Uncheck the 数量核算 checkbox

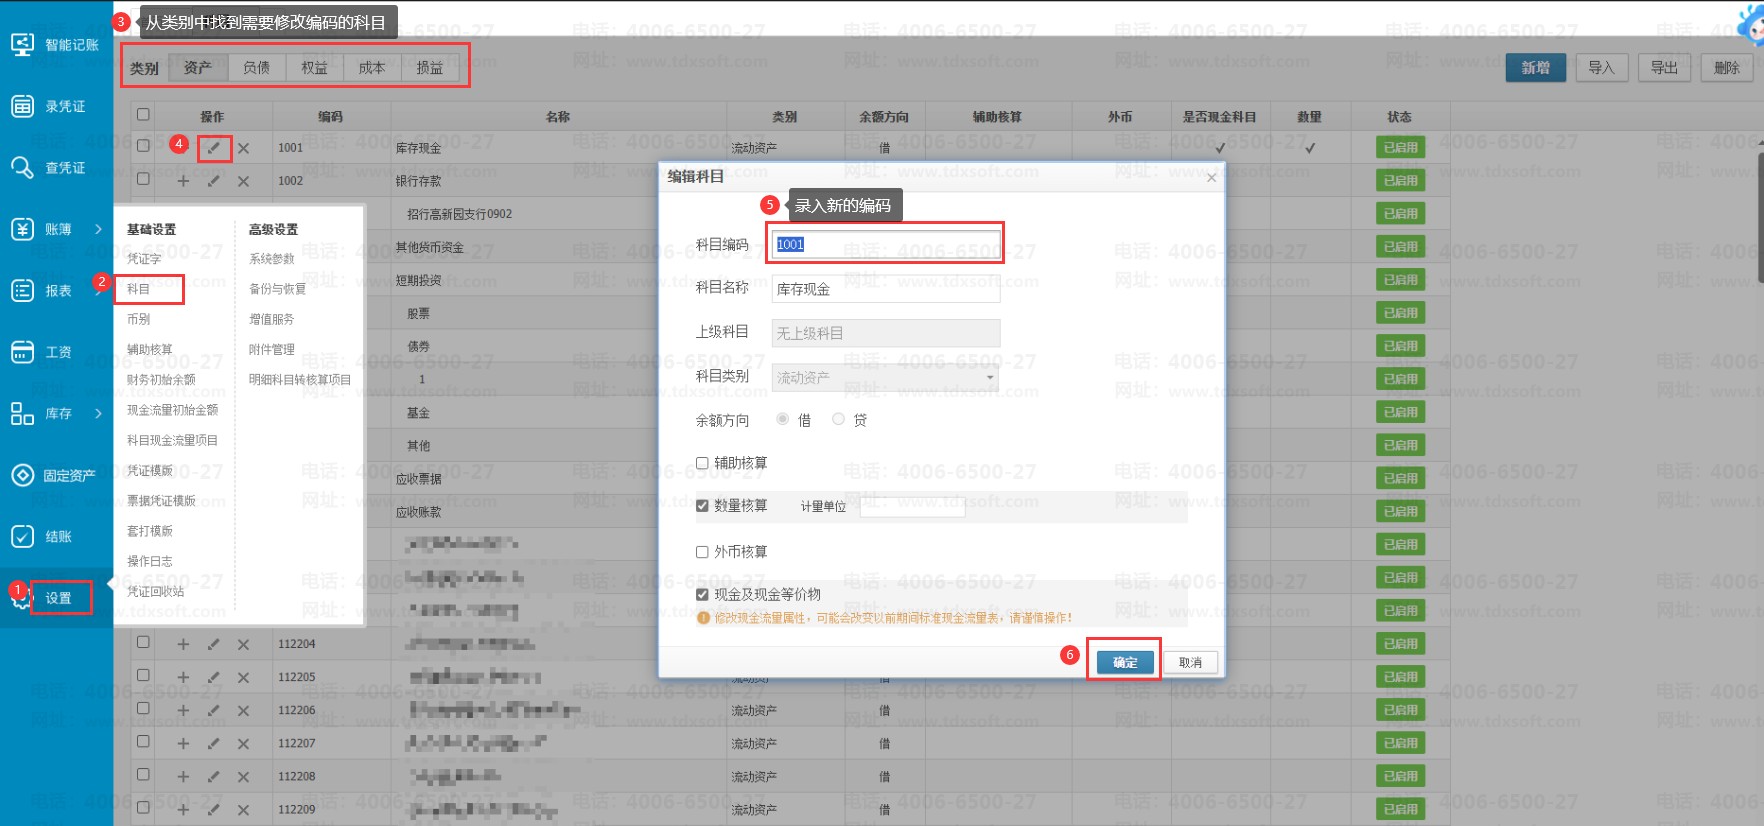click(702, 506)
